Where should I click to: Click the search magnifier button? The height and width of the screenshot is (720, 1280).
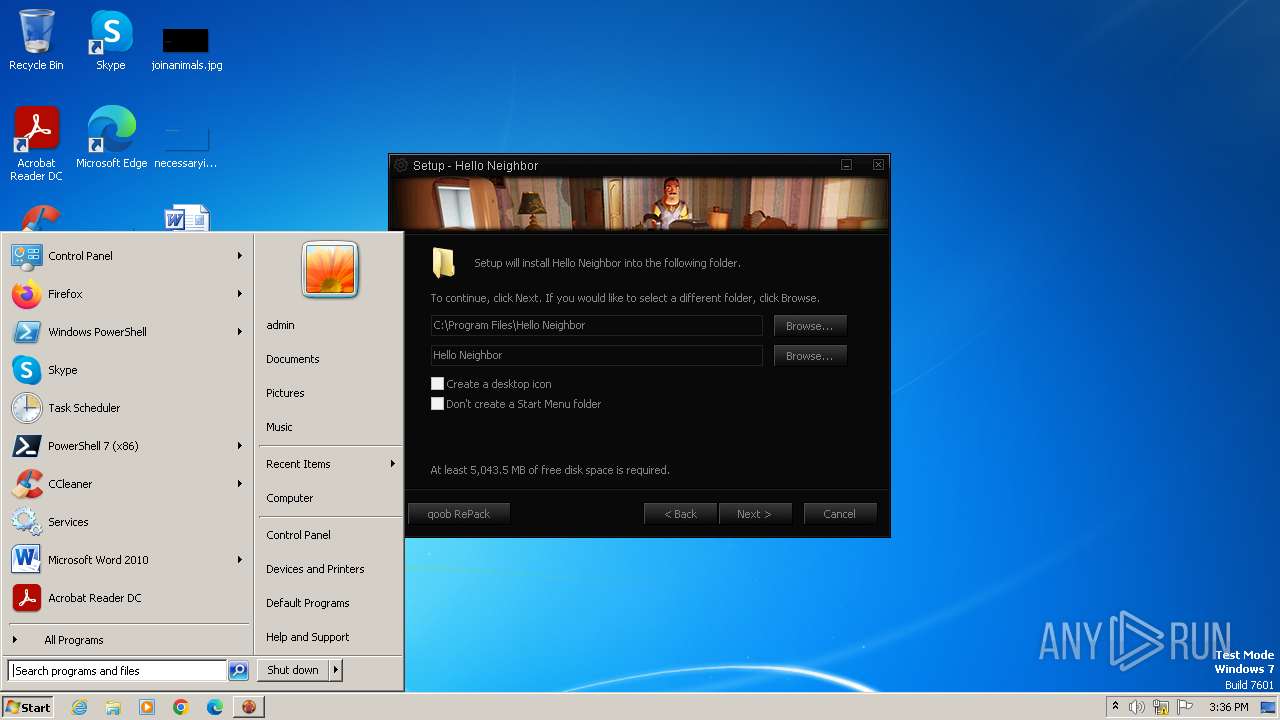(238, 671)
